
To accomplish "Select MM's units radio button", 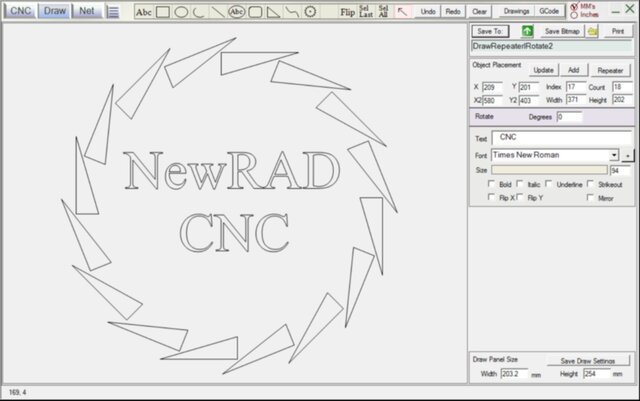I will pos(574,7).
